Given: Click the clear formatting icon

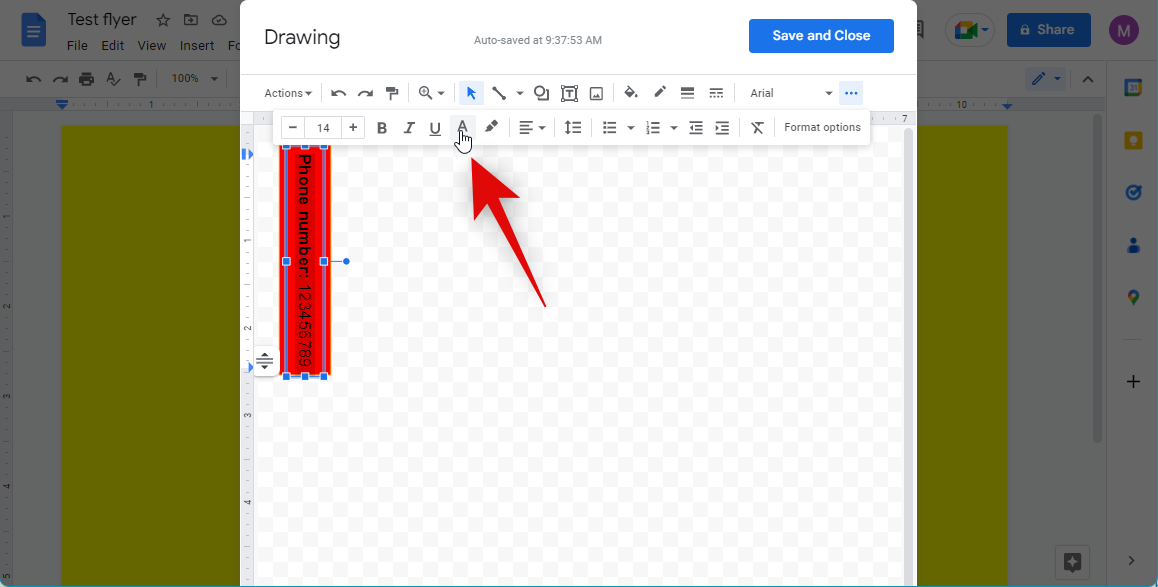Looking at the screenshot, I should pos(757,127).
